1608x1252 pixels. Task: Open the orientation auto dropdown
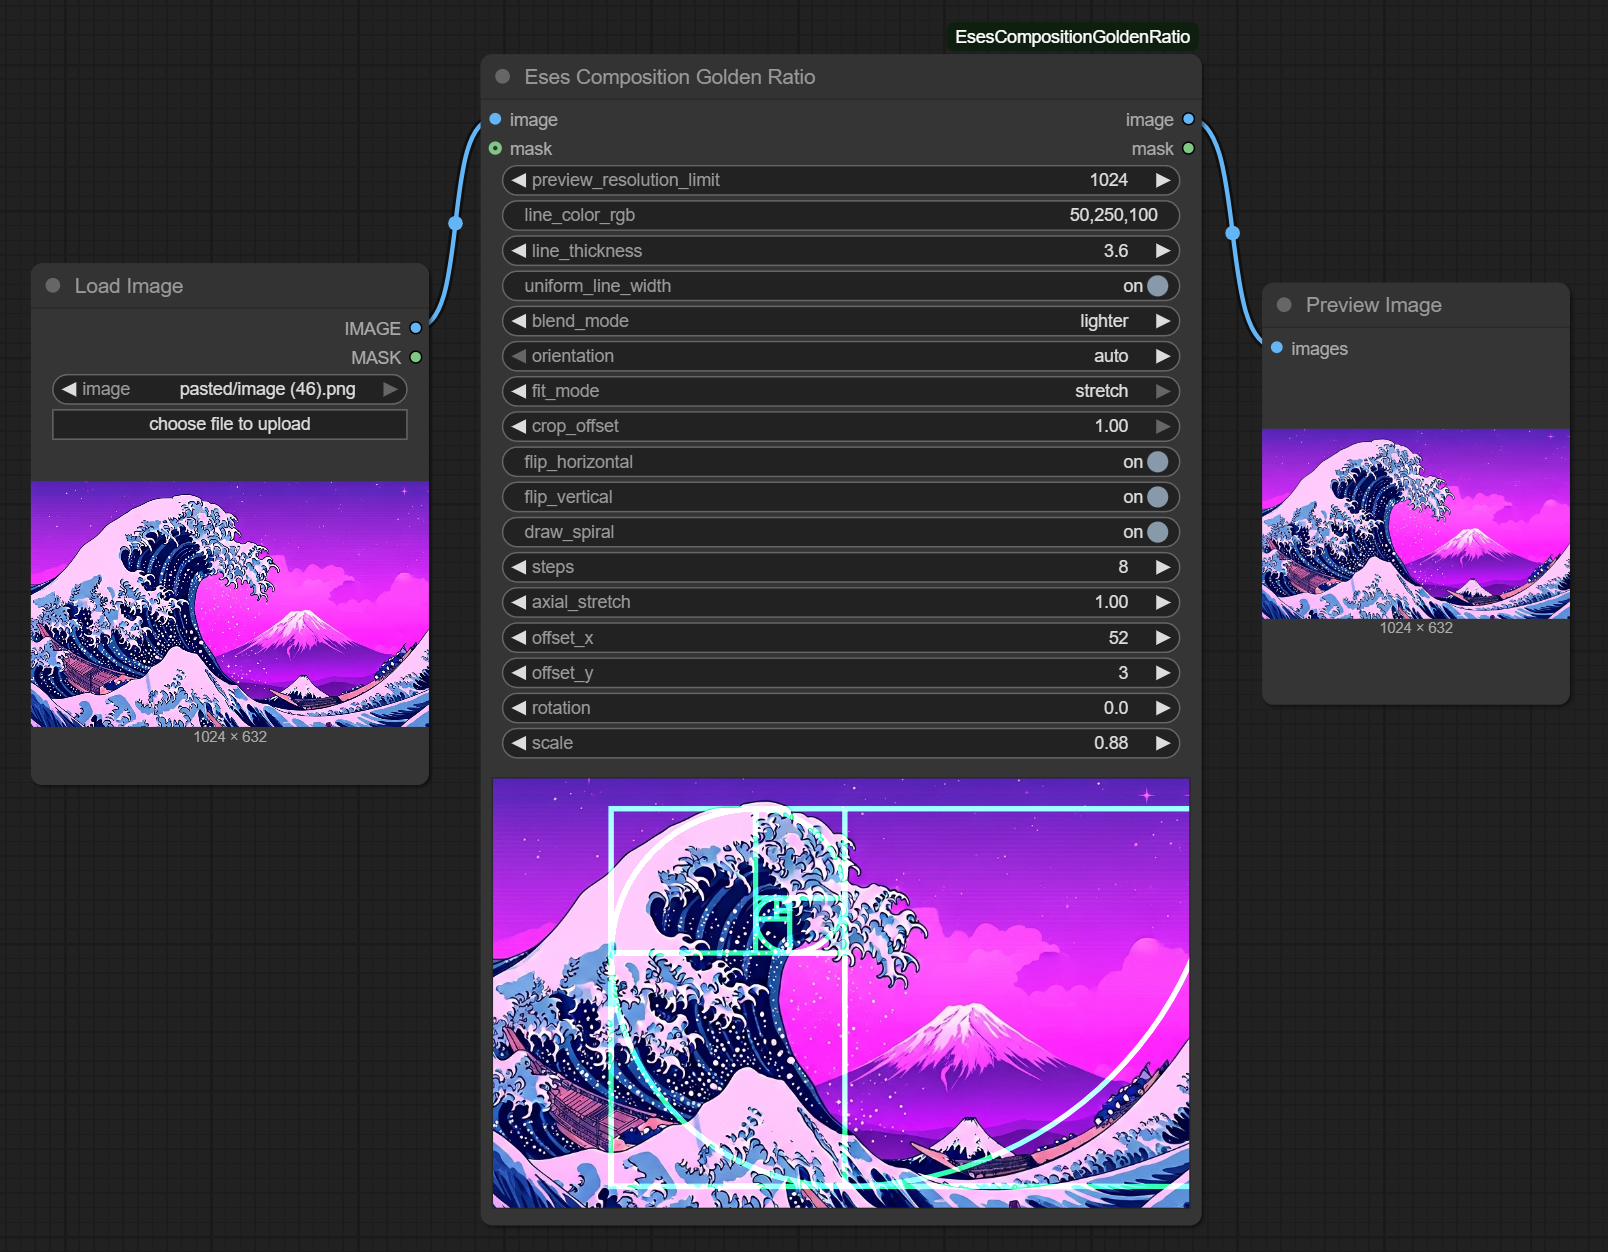[x=840, y=356]
